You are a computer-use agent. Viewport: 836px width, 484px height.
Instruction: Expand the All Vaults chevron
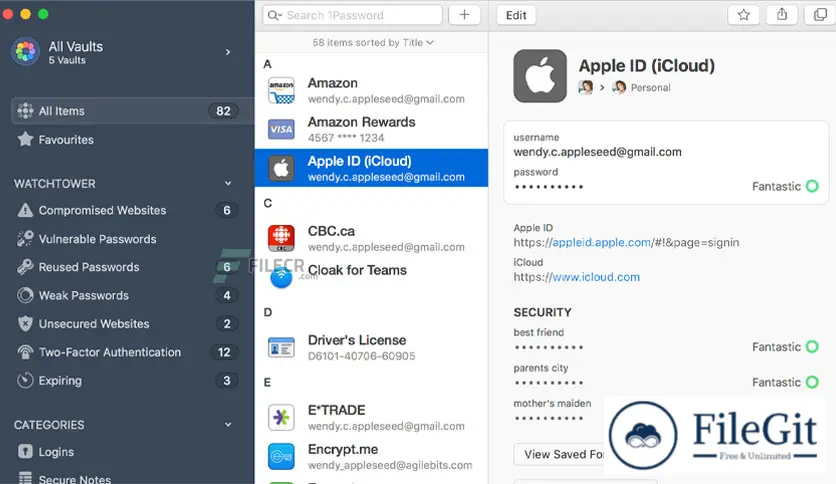click(228, 52)
